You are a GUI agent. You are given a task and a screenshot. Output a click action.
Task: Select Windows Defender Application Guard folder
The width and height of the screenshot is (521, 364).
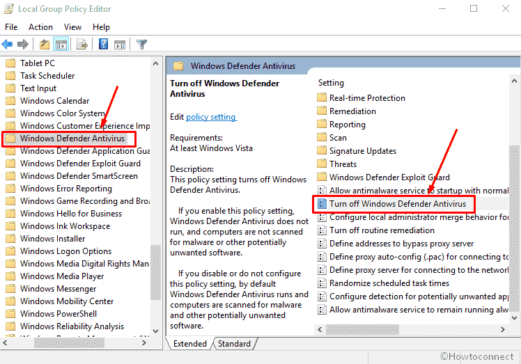click(78, 151)
